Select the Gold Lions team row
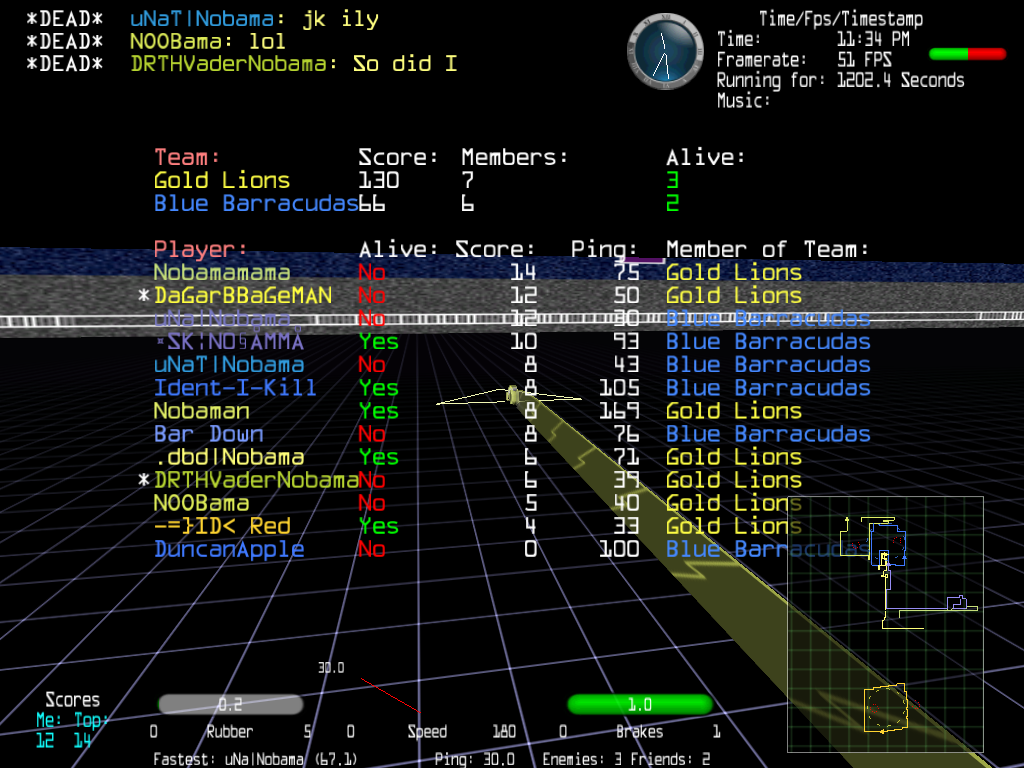 click(222, 181)
